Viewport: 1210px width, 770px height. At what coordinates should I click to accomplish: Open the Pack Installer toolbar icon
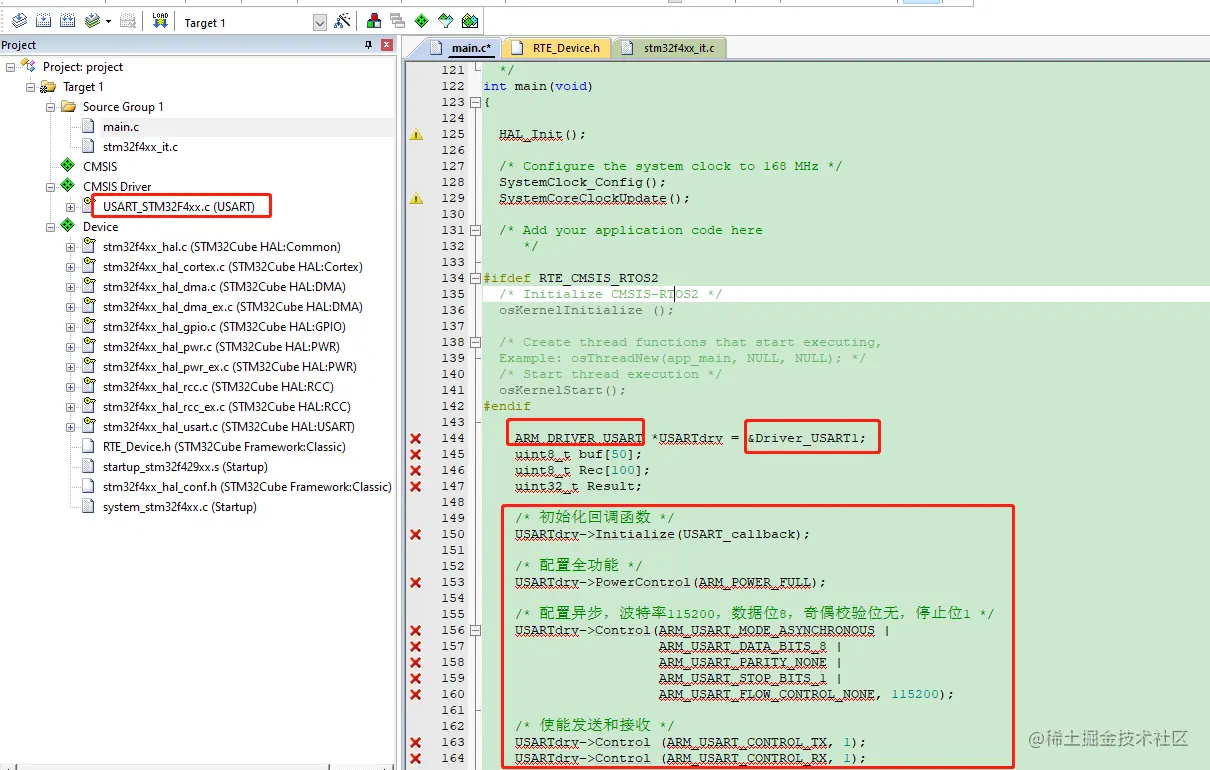tap(470, 21)
